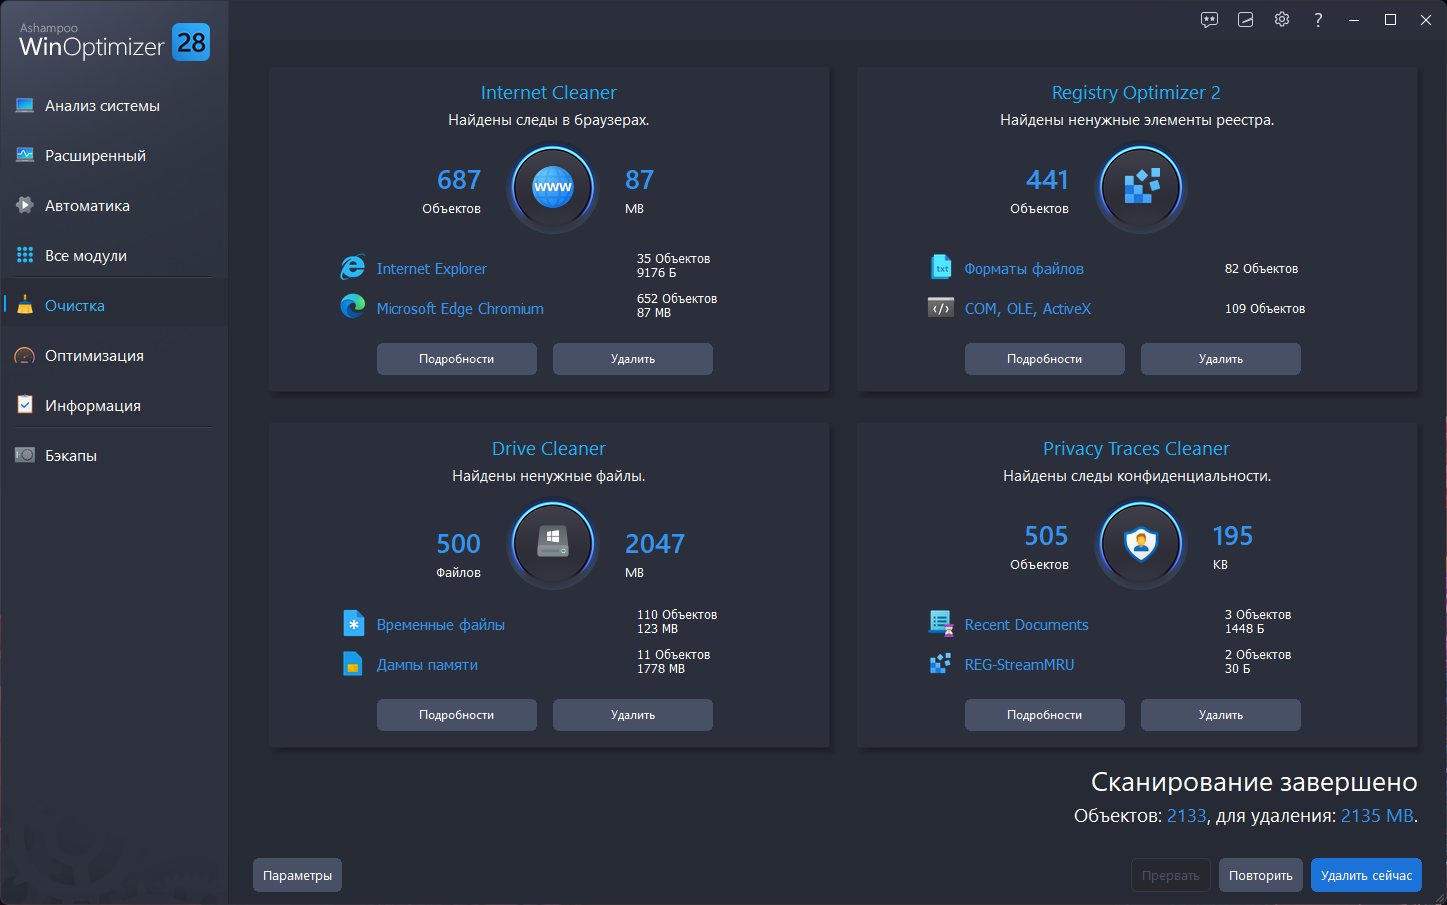Click the COM, OLE, ActiveX link
Viewport: 1447px width, 905px height.
(x=1027, y=309)
